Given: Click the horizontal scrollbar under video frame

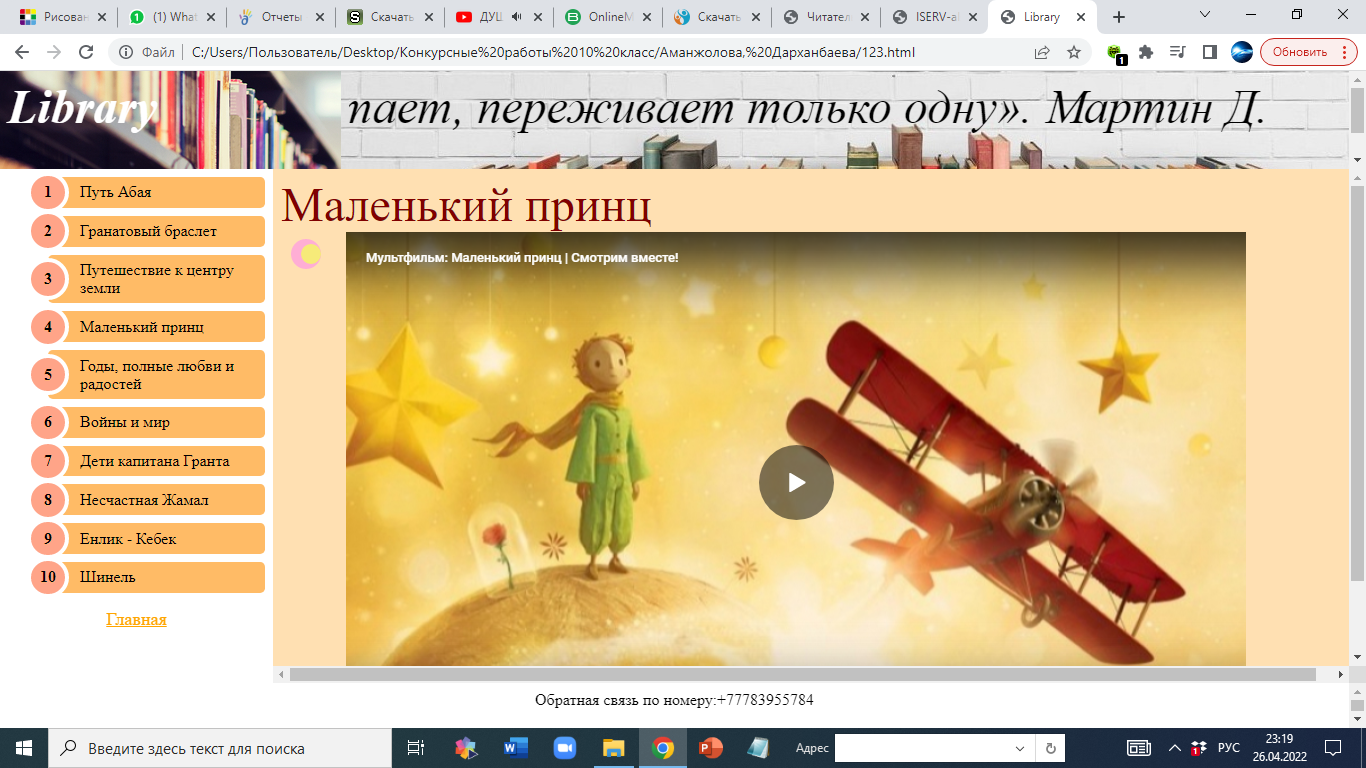Looking at the screenshot, I should (802, 675).
